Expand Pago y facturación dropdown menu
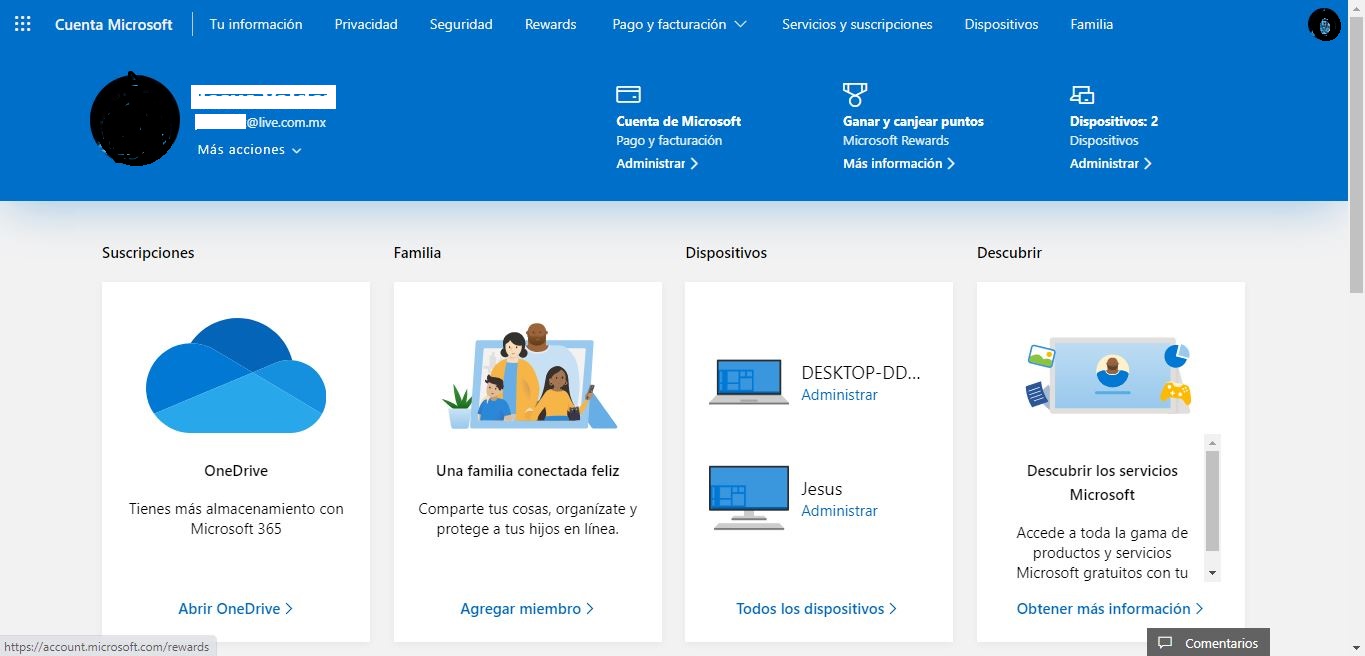 (x=680, y=24)
